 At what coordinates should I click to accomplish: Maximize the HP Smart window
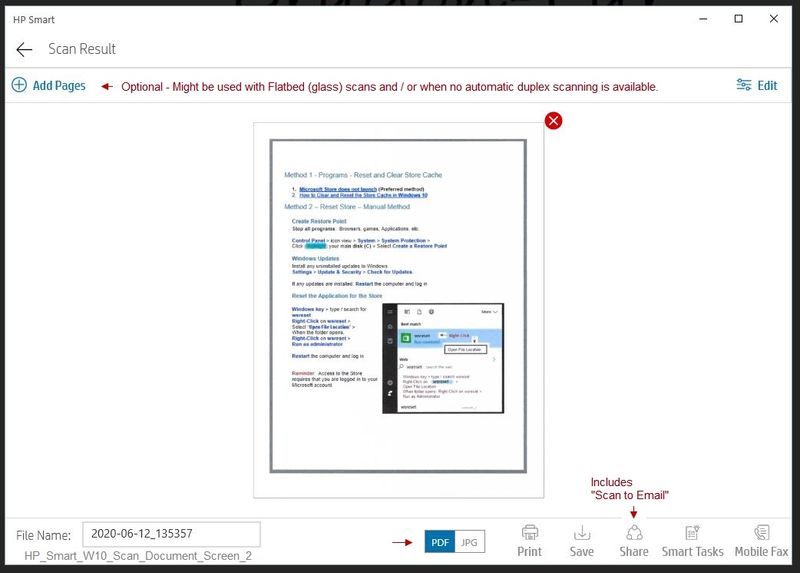coord(738,19)
